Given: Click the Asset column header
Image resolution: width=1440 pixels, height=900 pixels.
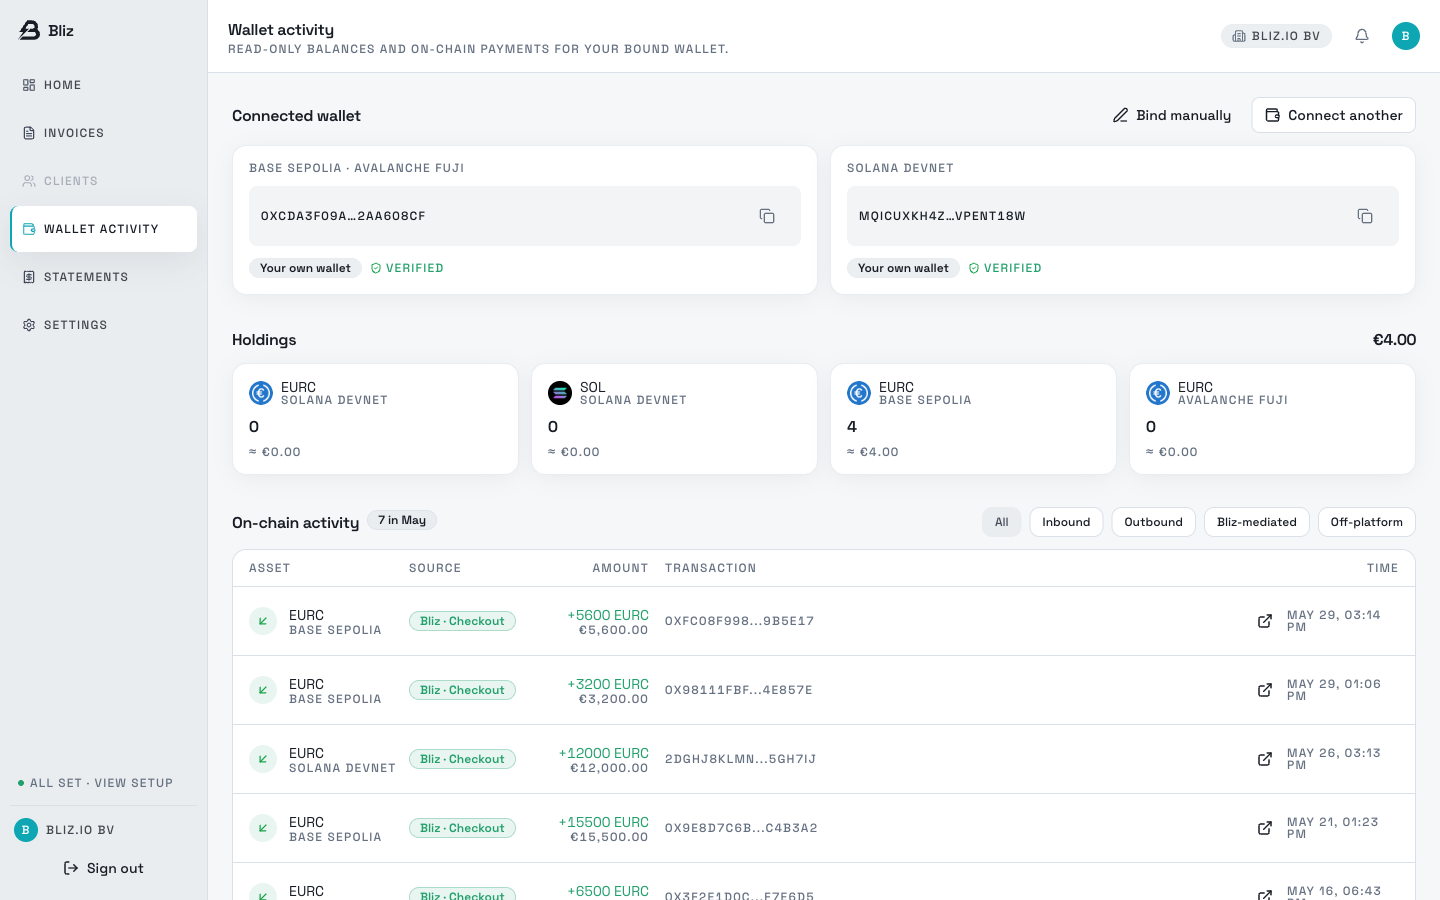Looking at the screenshot, I should (270, 568).
